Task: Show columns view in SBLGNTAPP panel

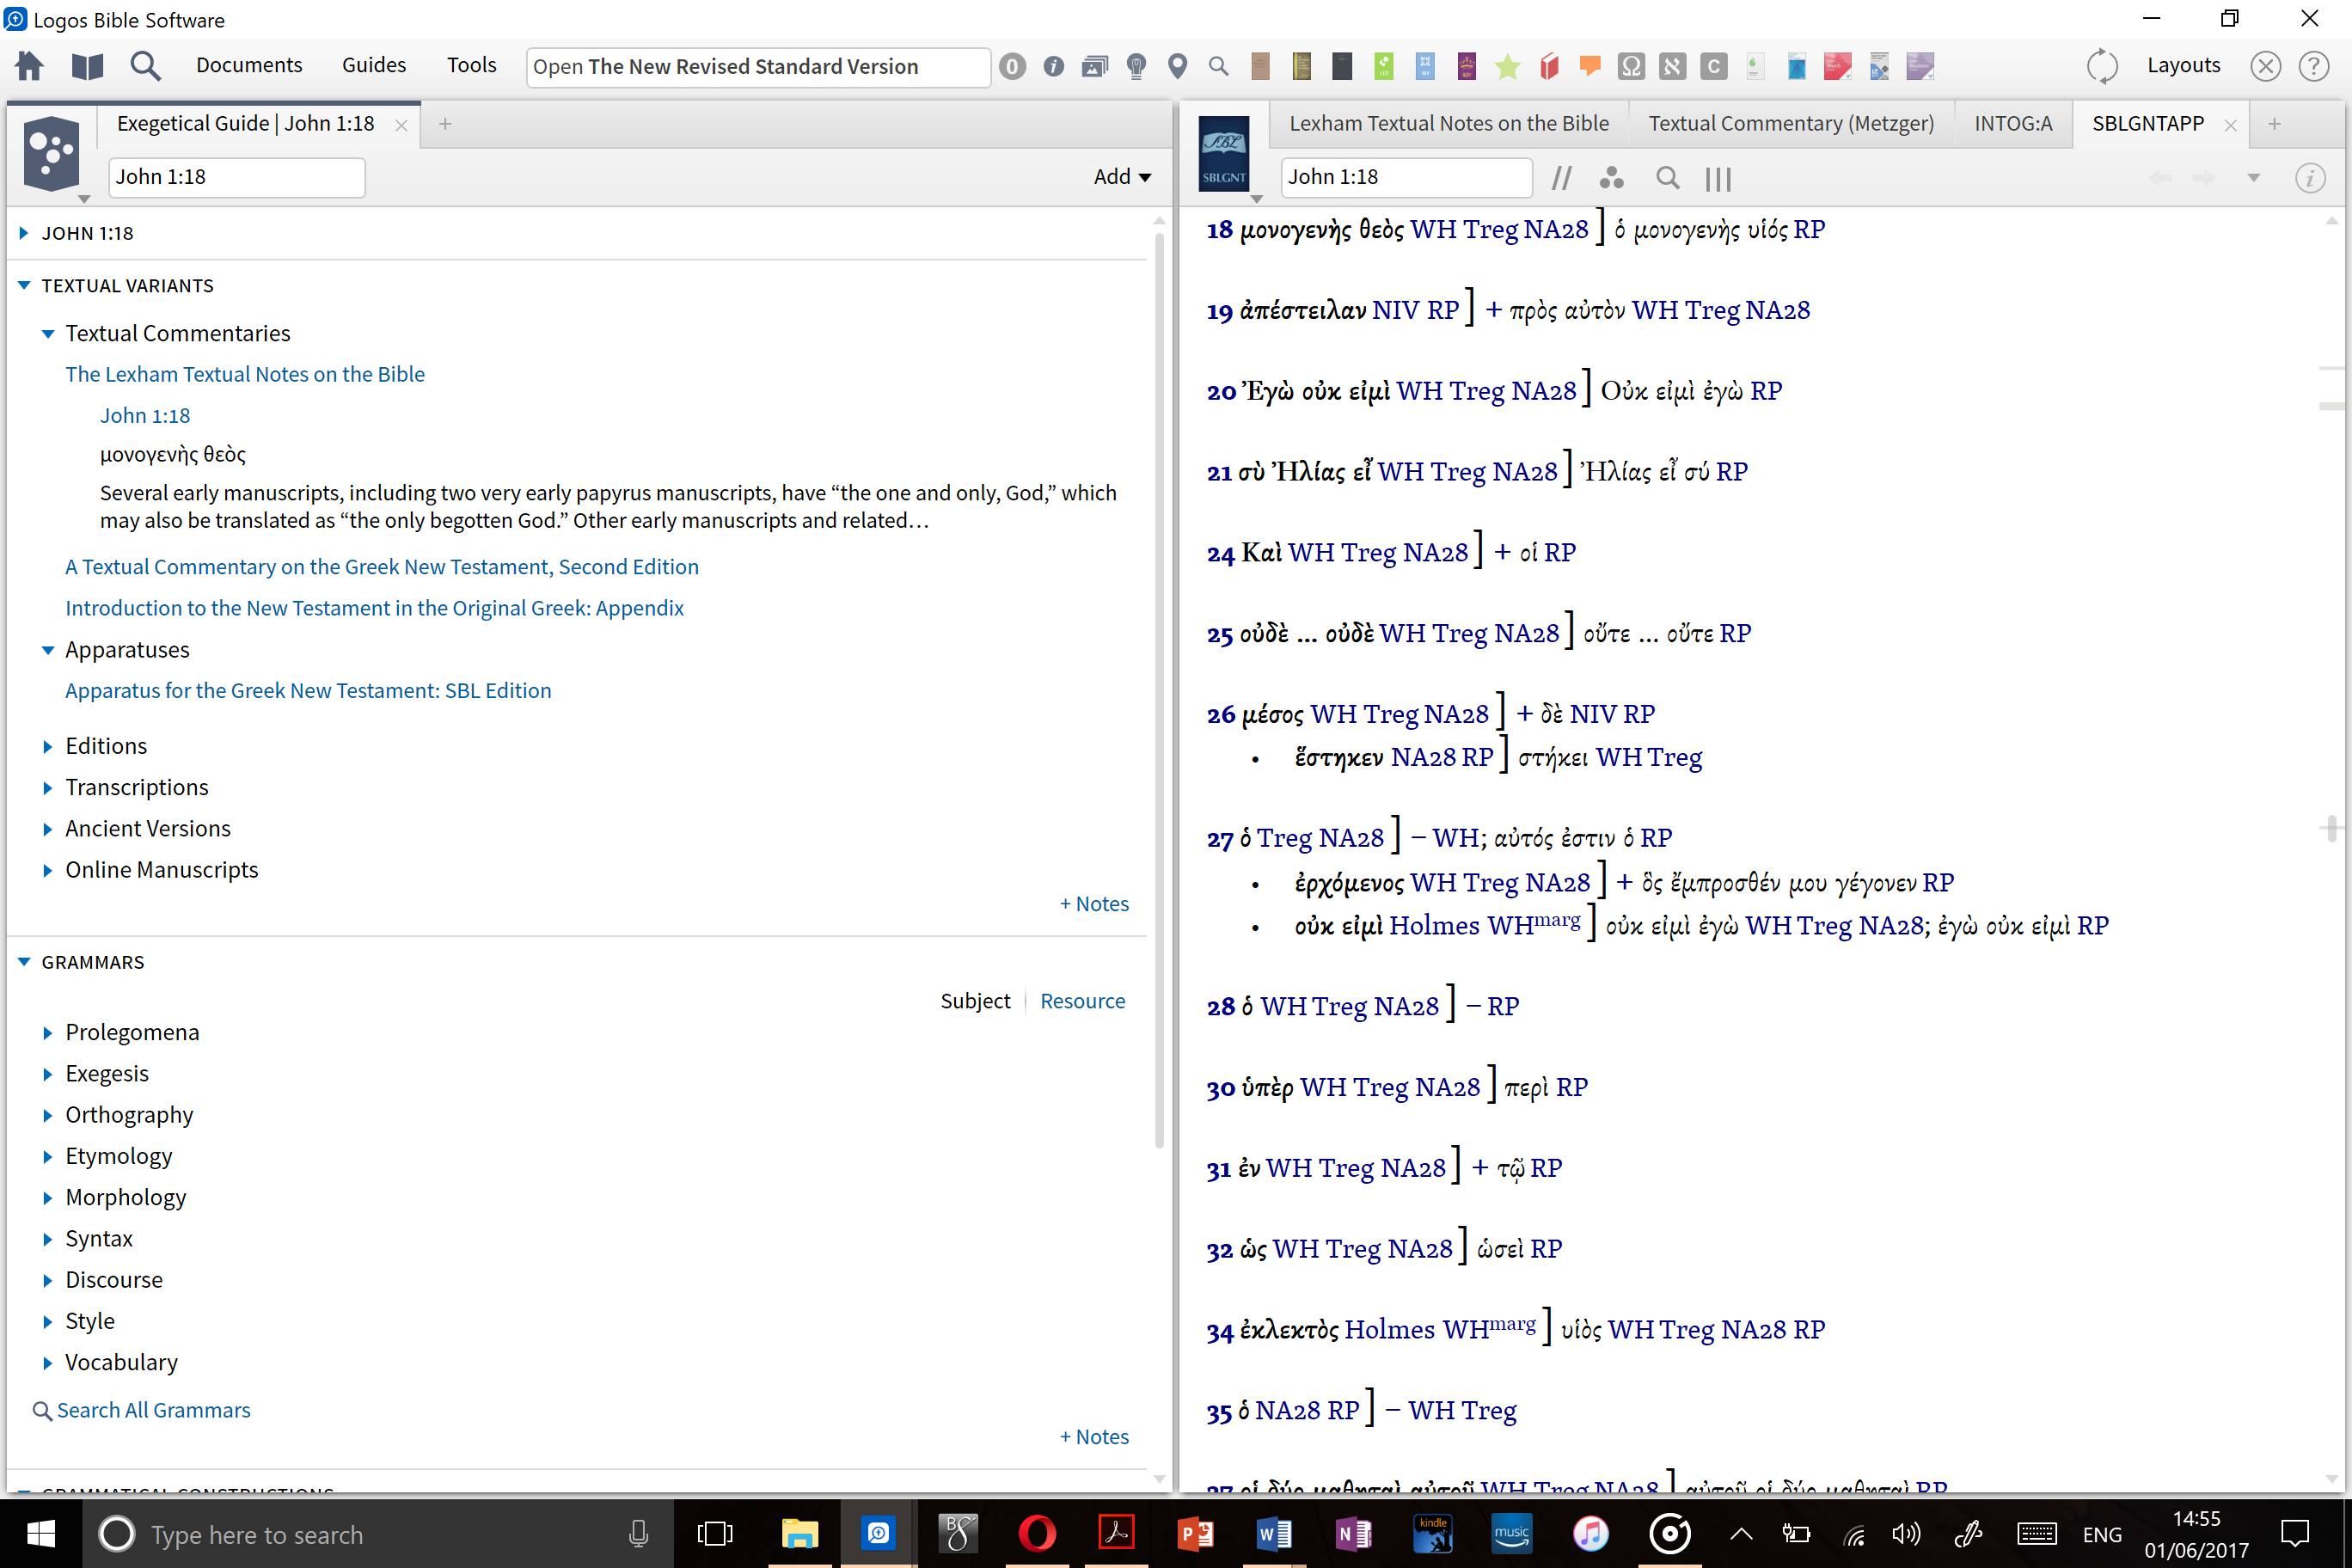Action: [x=1718, y=178]
